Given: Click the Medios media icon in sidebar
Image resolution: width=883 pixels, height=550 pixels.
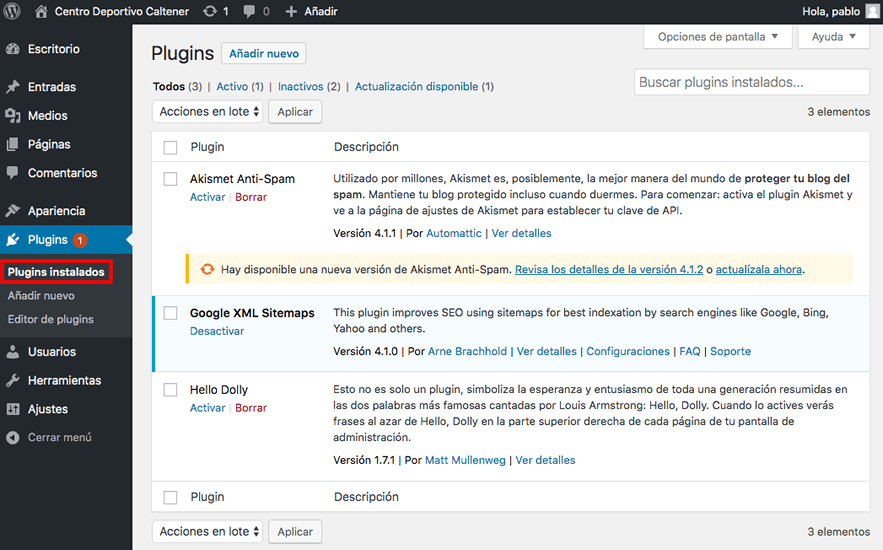Looking at the screenshot, I should coord(13,115).
